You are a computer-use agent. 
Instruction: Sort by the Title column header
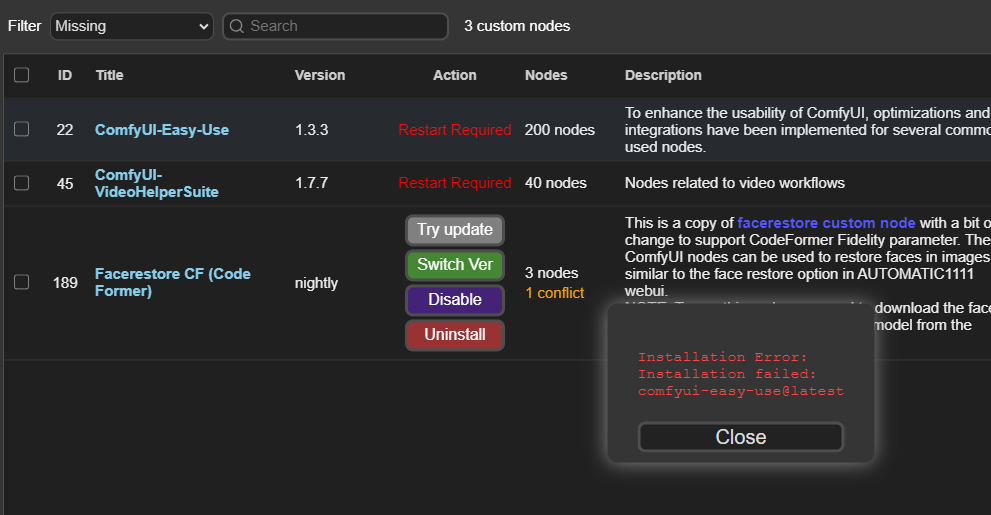(x=109, y=75)
